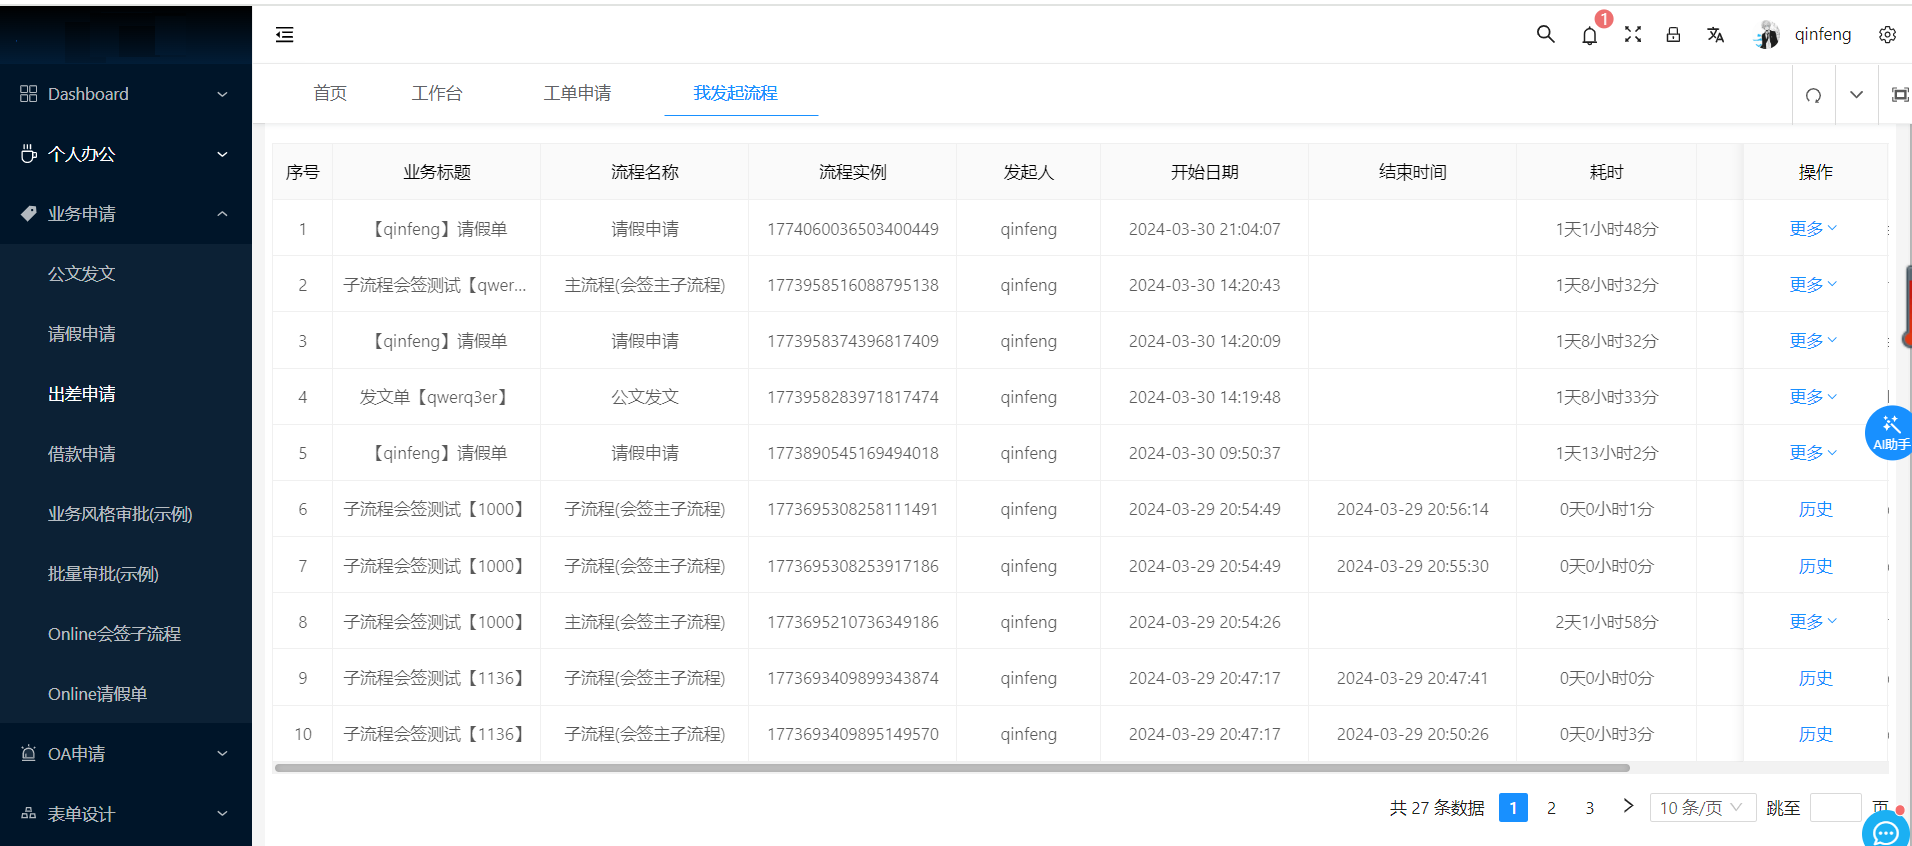Click the Dashboard grid icon
1912x846 pixels.
pos(28,93)
